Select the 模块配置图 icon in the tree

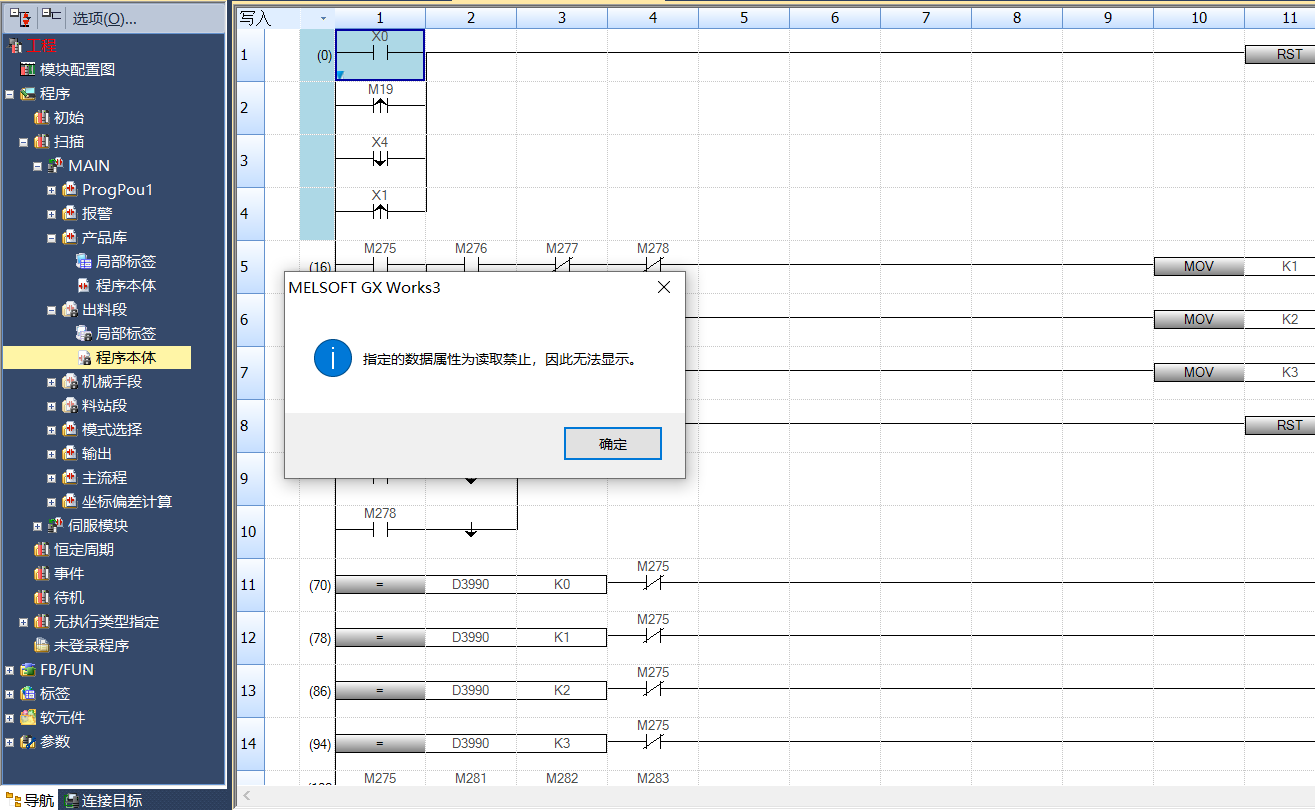pyautogui.click(x=27, y=70)
